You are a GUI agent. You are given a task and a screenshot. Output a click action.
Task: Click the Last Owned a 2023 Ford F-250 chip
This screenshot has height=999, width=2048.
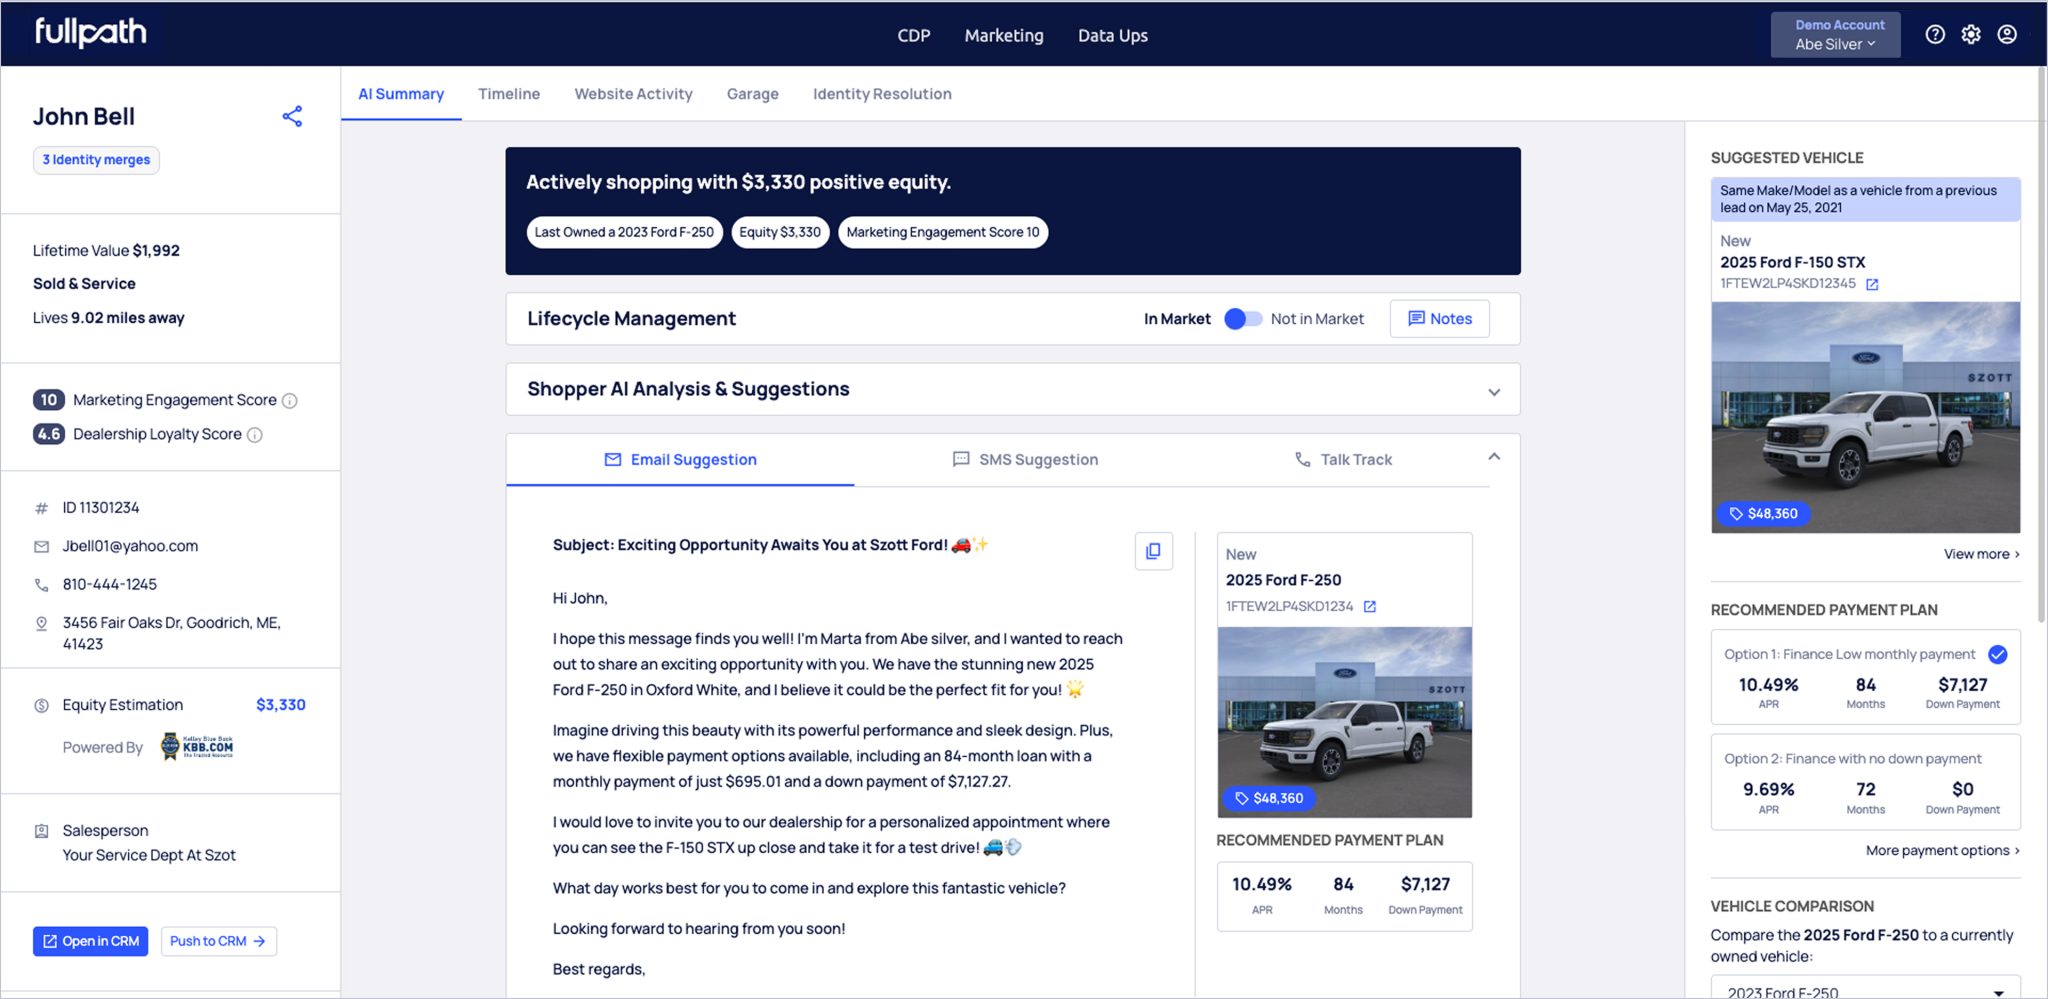pos(624,233)
